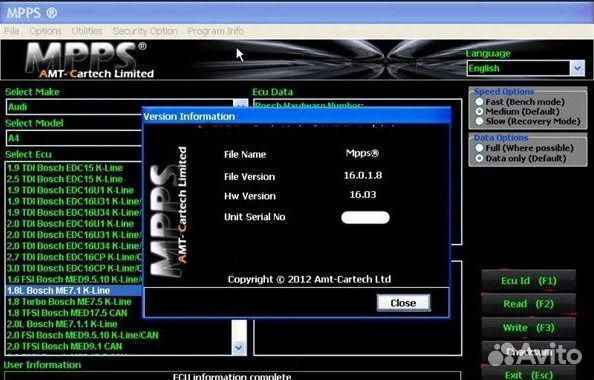The width and height of the screenshot is (594, 380).
Task: Select Medium (Default) speed option
Action: pyautogui.click(x=479, y=111)
